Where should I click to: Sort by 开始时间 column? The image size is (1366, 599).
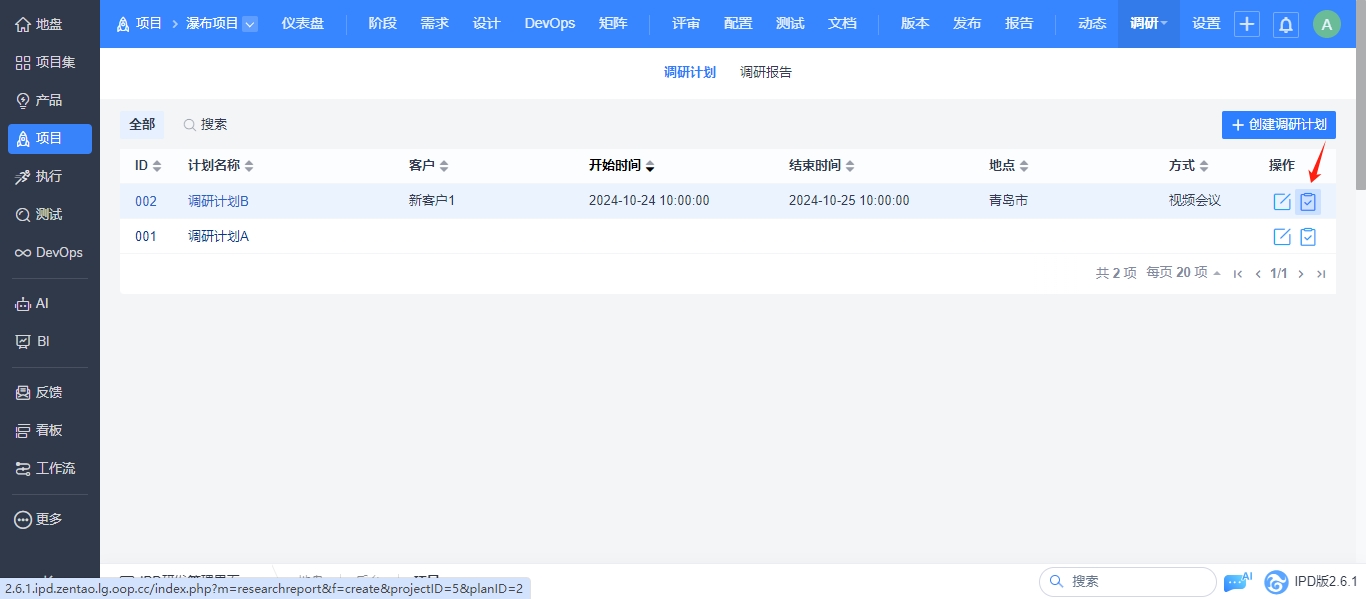pyautogui.click(x=621, y=165)
